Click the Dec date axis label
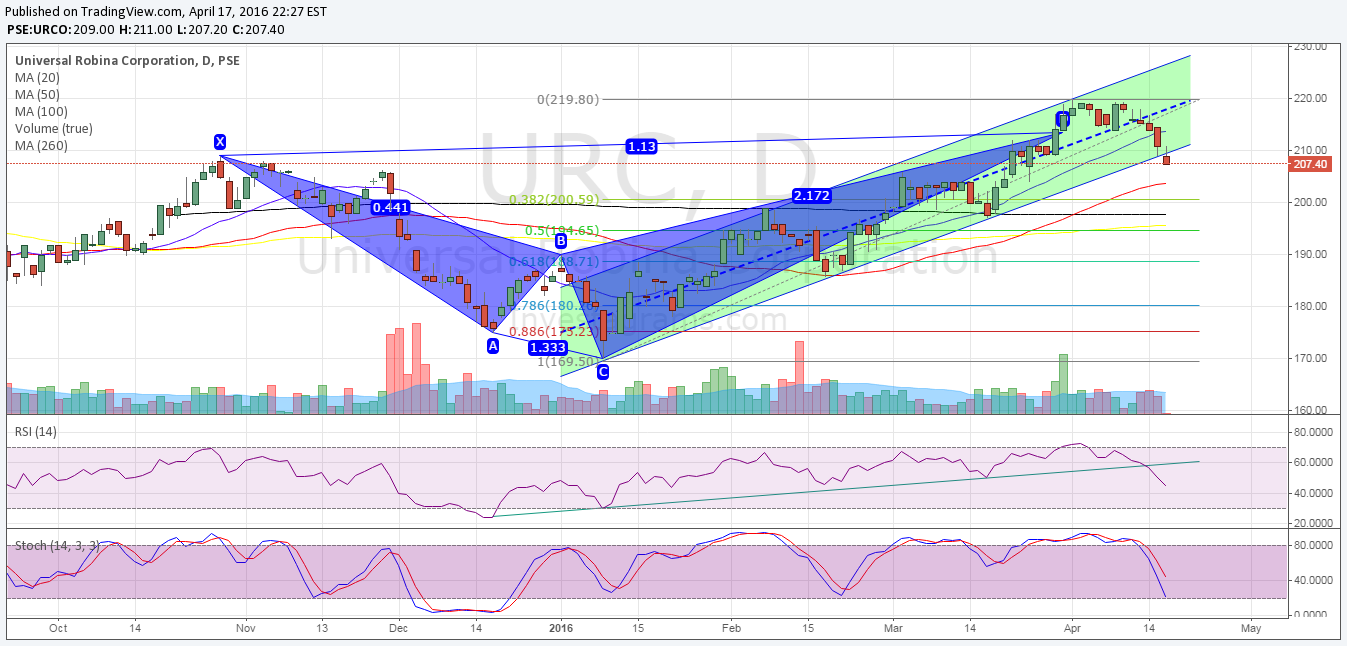 [399, 629]
